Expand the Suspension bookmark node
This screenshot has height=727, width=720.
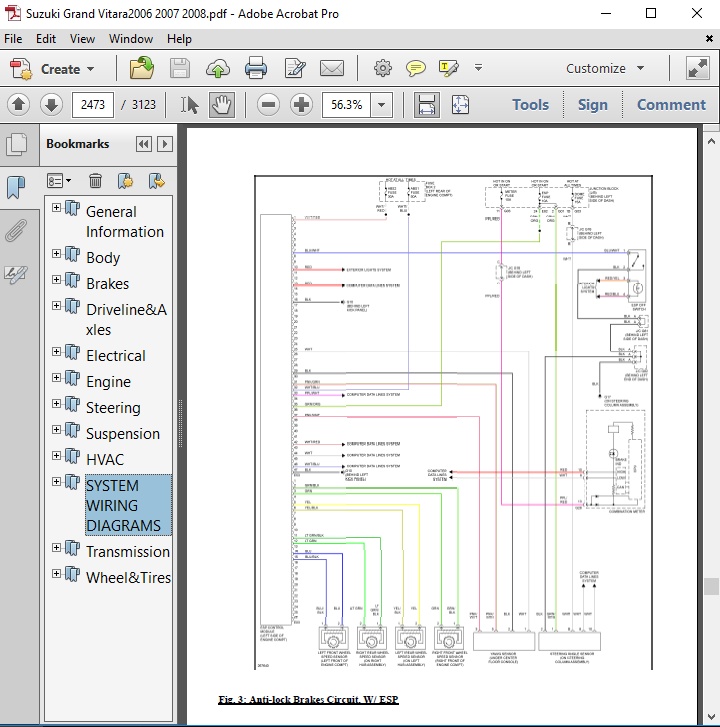click(56, 429)
